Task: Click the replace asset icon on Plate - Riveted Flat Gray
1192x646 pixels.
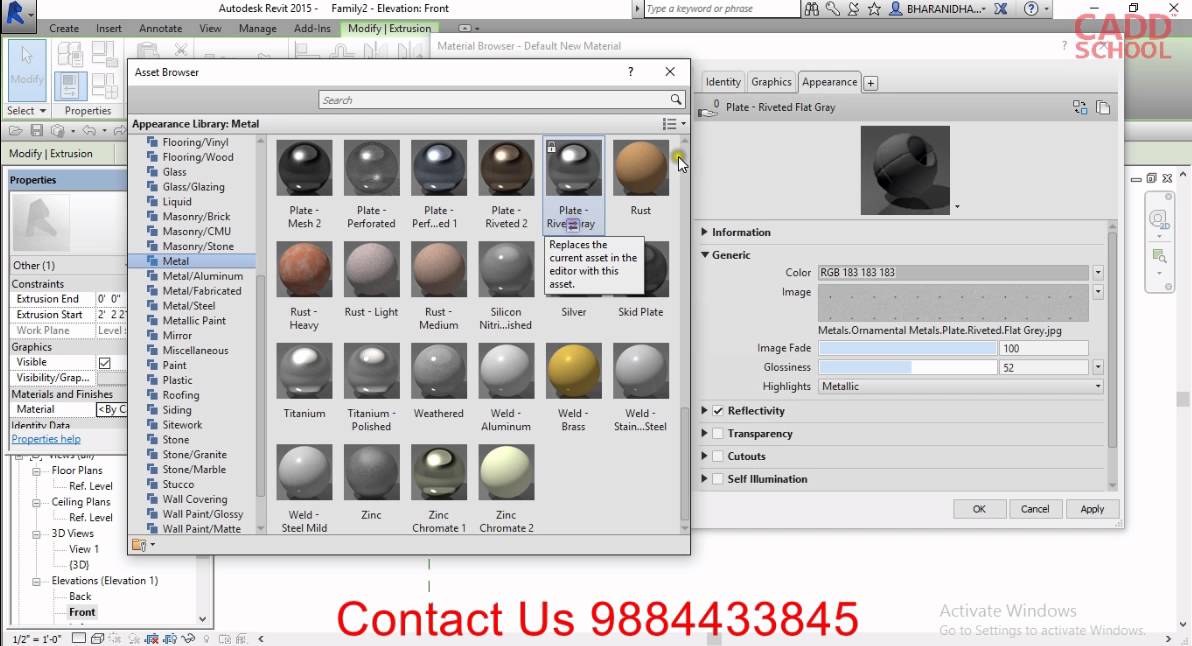Action: (x=573, y=224)
